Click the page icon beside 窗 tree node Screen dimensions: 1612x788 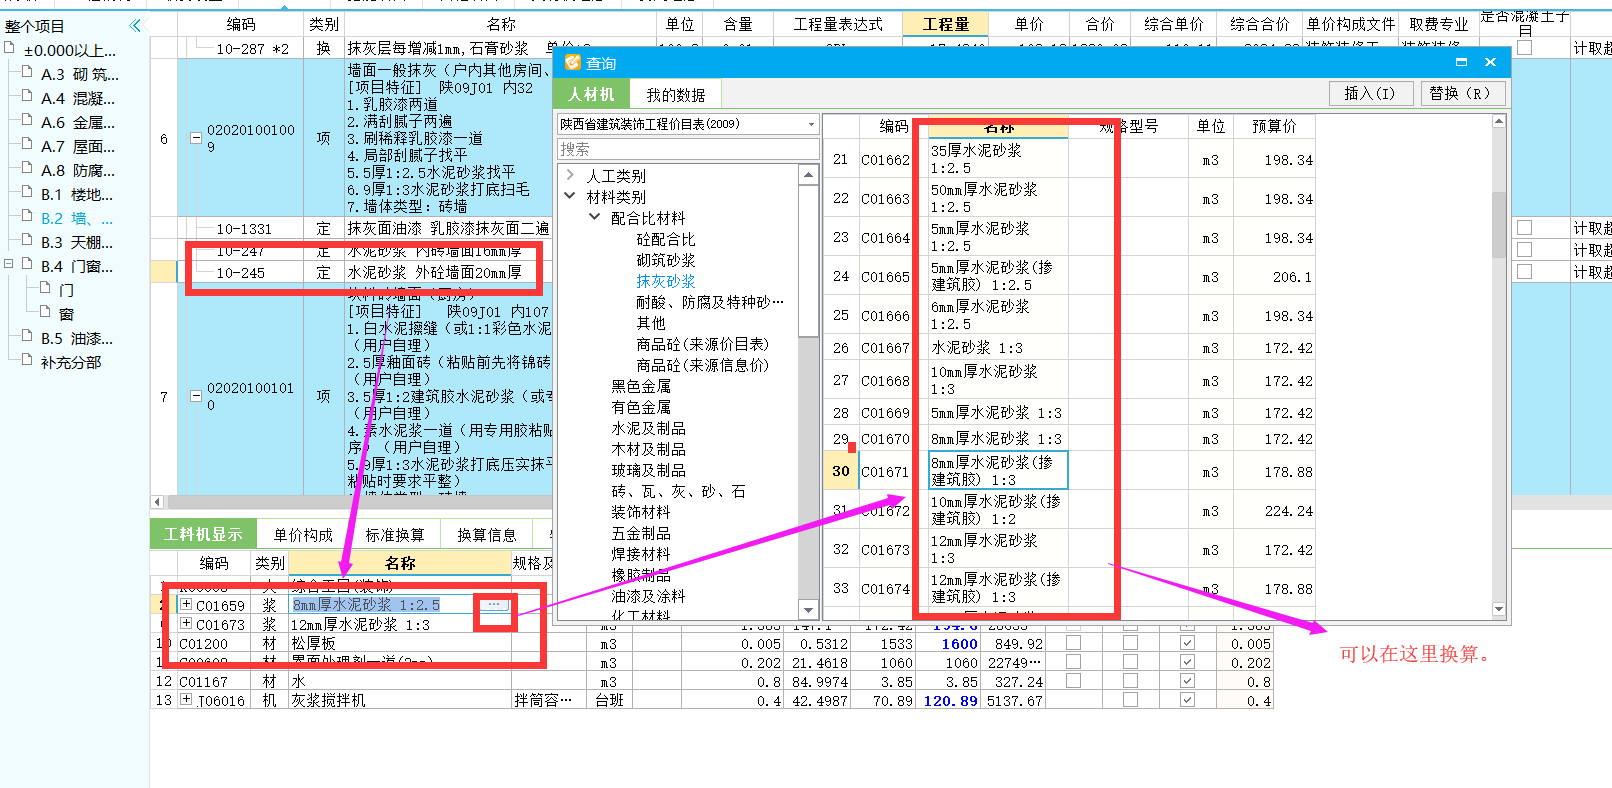pos(45,313)
